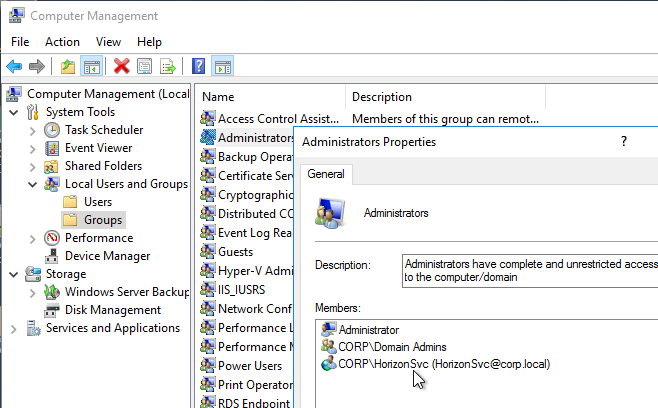
Task: Click the red Delete X toolbar icon
Action: 122,66
